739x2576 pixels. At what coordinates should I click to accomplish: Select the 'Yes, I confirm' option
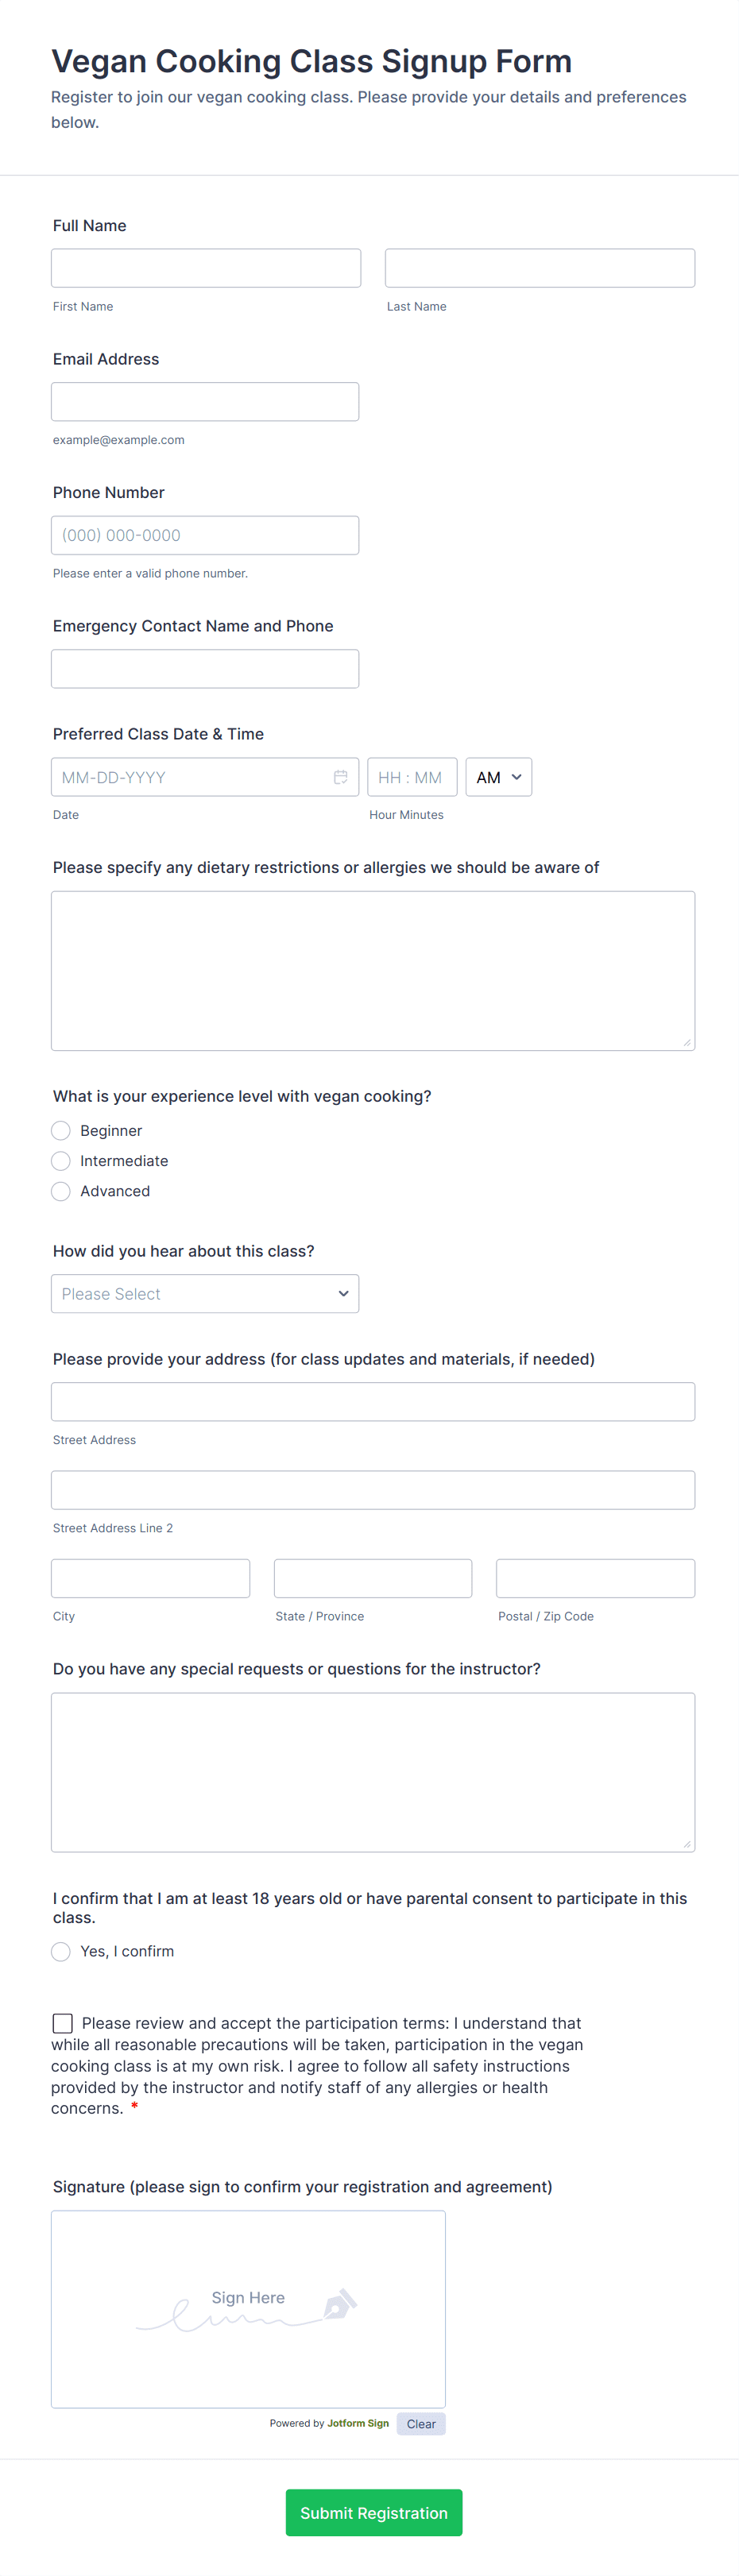coord(61,1951)
